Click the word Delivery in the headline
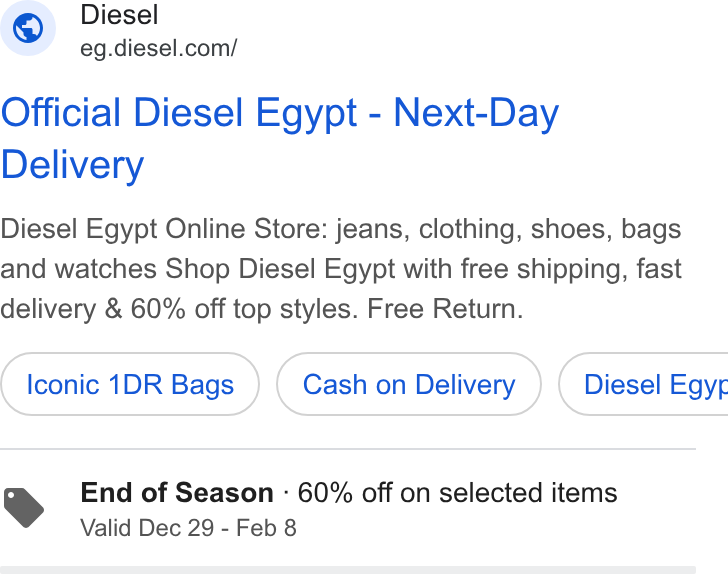Viewport: 728px width, 574px height. click(72, 165)
